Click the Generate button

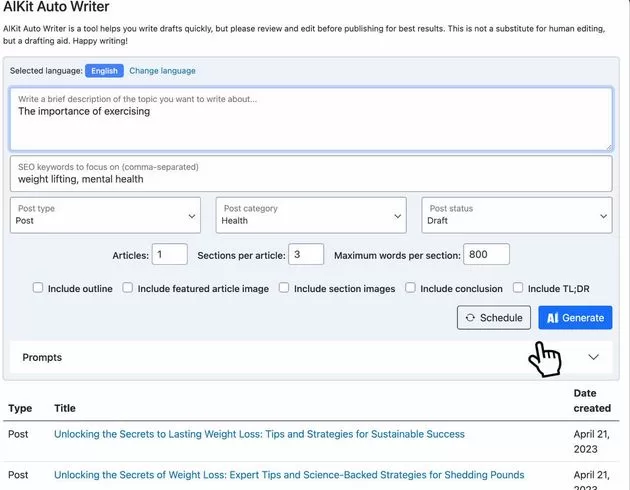pyautogui.click(x=575, y=318)
